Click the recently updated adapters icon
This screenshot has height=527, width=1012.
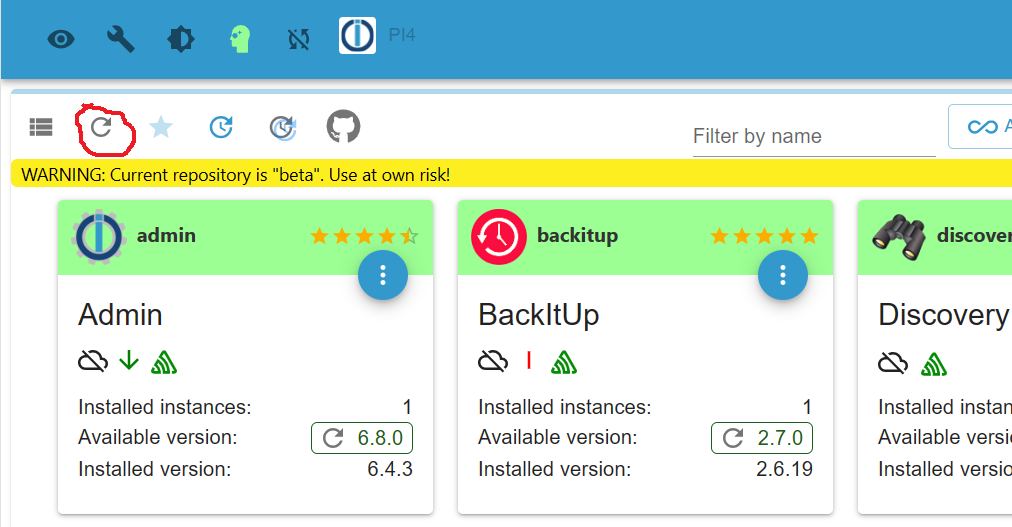pyautogui.click(x=283, y=127)
